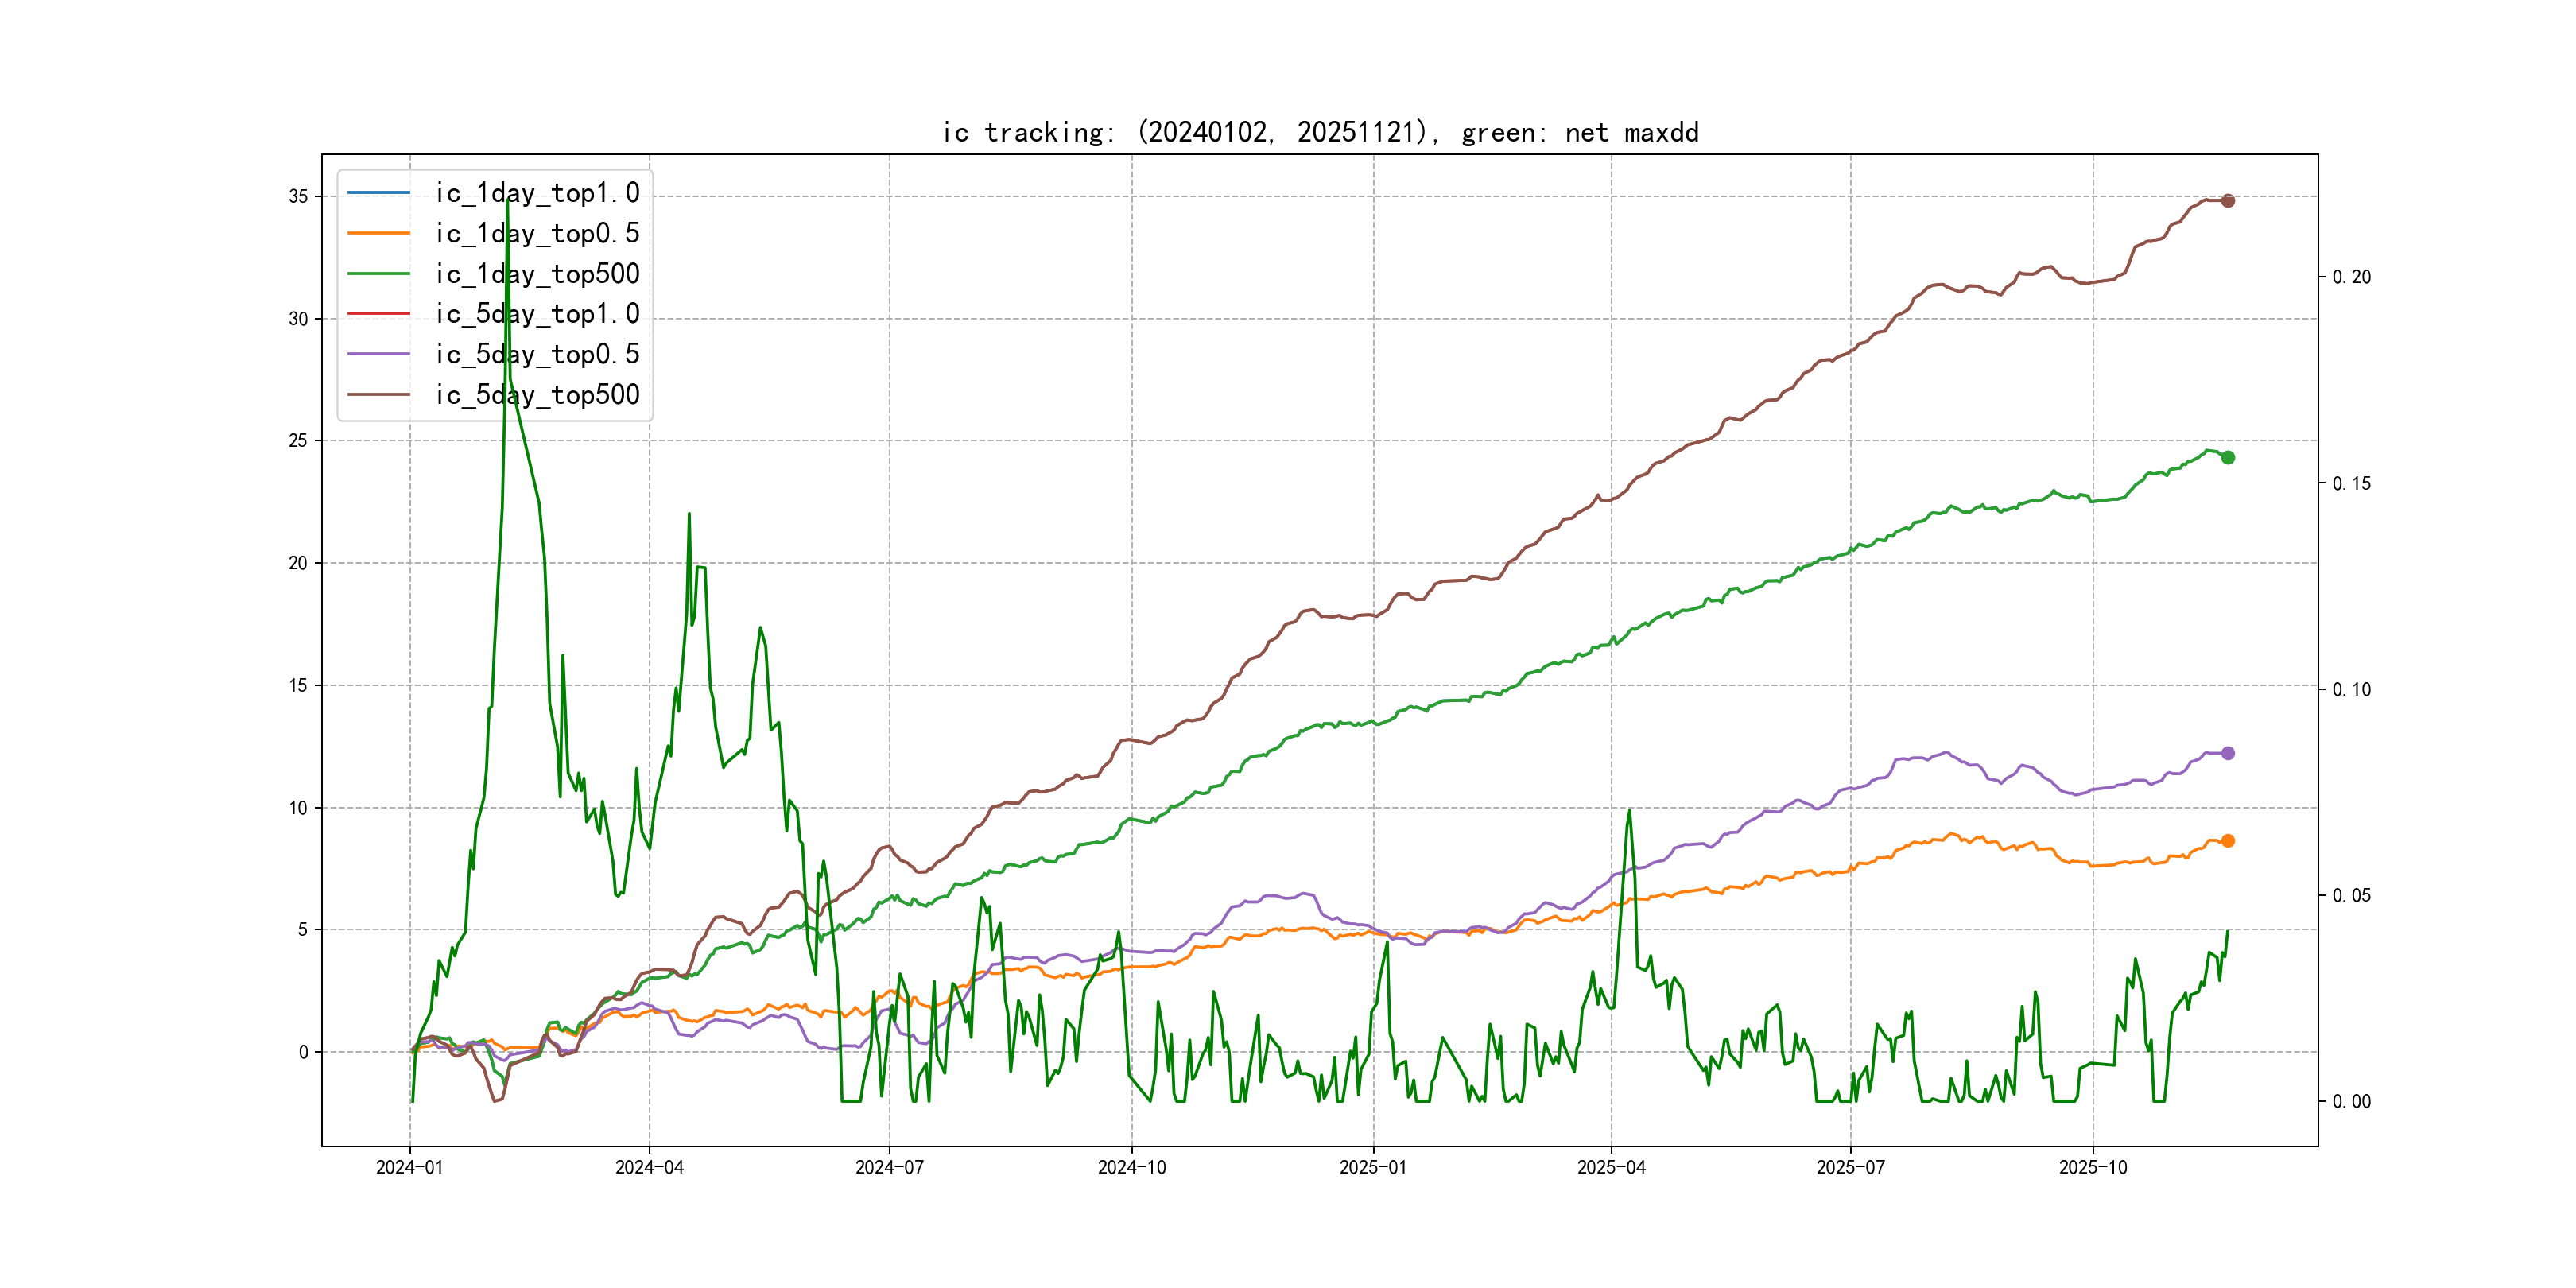Click the ic_1day_top0.5 legend label
Image resolution: width=2576 pixels, height=1288 pixels.
(x=537, y=233)
